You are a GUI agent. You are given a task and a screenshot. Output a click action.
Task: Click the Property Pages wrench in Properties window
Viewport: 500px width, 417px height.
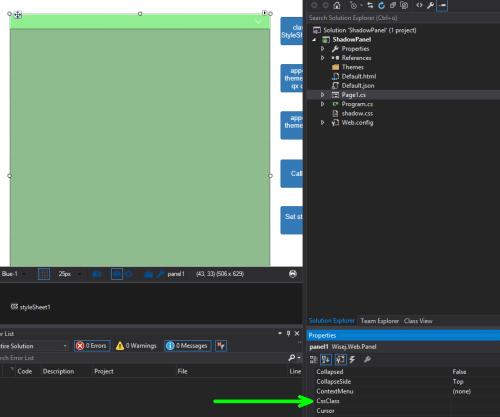367,359
